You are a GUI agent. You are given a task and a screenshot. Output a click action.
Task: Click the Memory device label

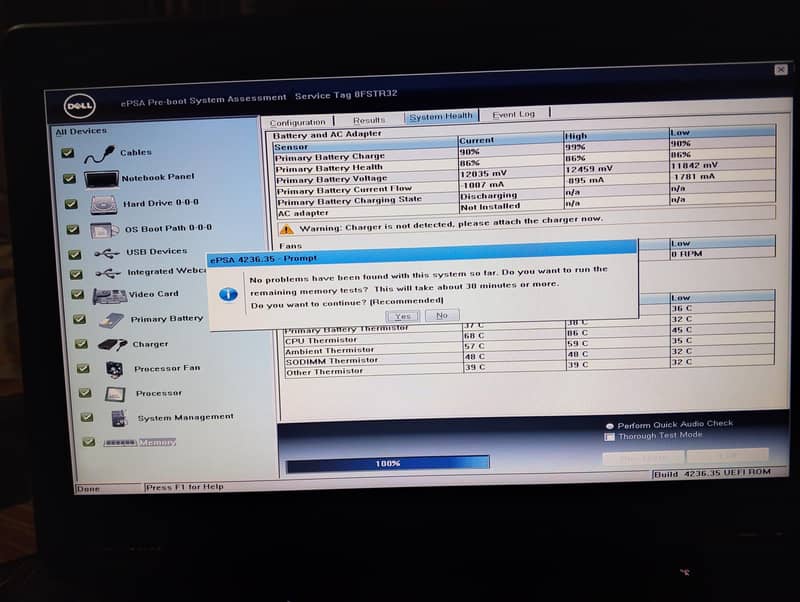[x=158, y=442]
